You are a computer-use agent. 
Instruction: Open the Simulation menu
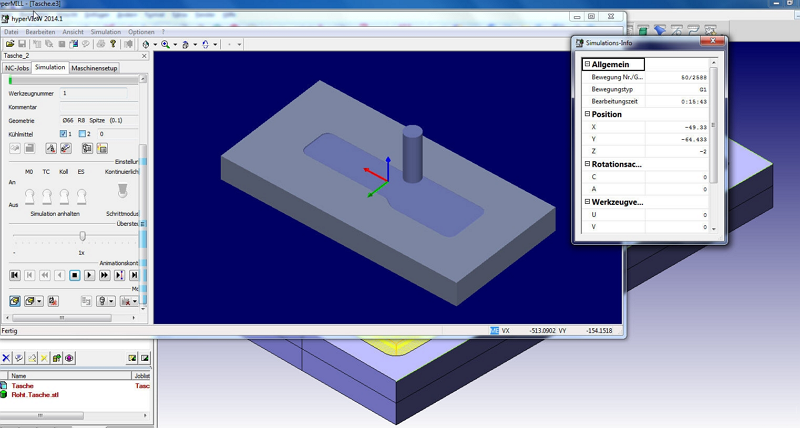point(106,33)
